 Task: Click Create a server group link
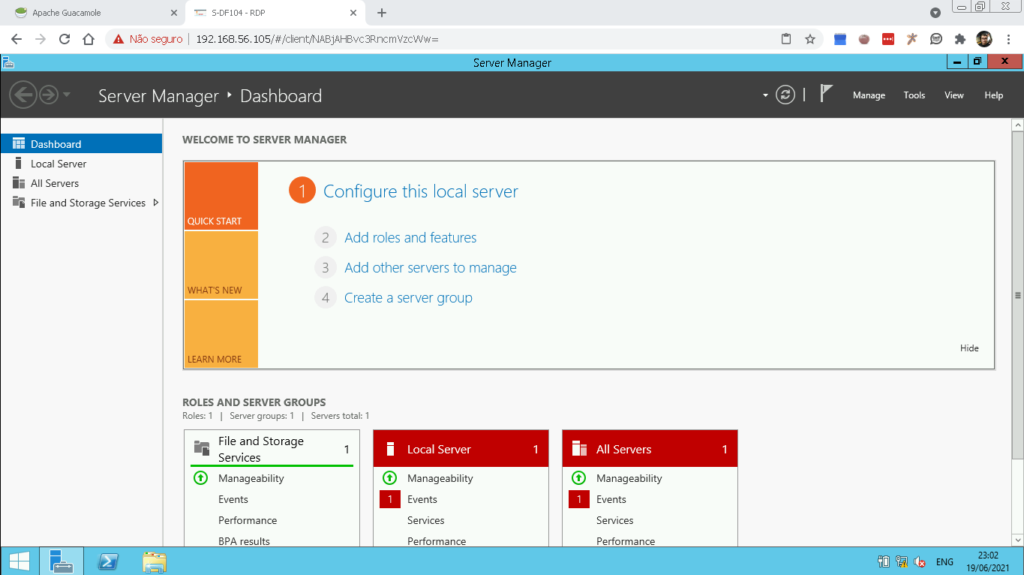click(x=408, y=297)
